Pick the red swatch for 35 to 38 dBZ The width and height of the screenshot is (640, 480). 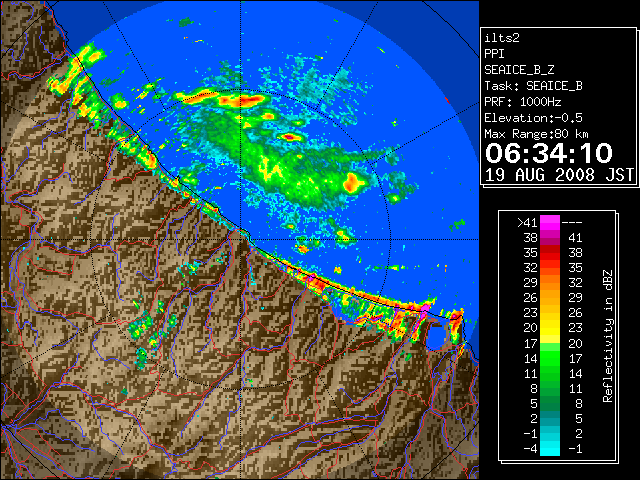pyautogui.click(x=550, y=253)
